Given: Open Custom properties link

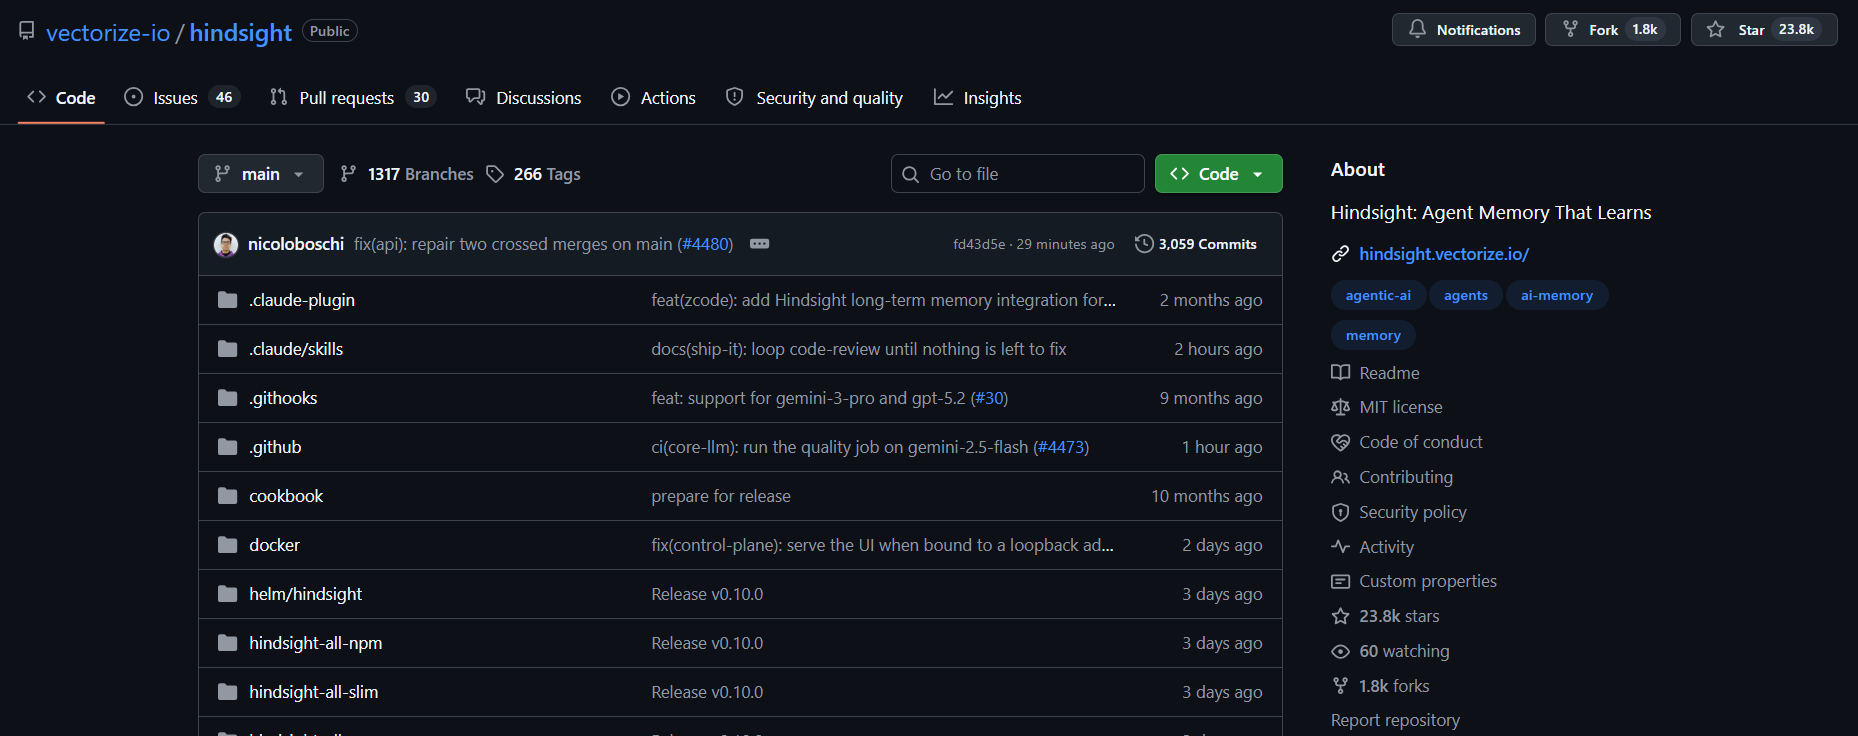Looking at the screenshot, I should pyautogui.click(x=1414, y=581).
